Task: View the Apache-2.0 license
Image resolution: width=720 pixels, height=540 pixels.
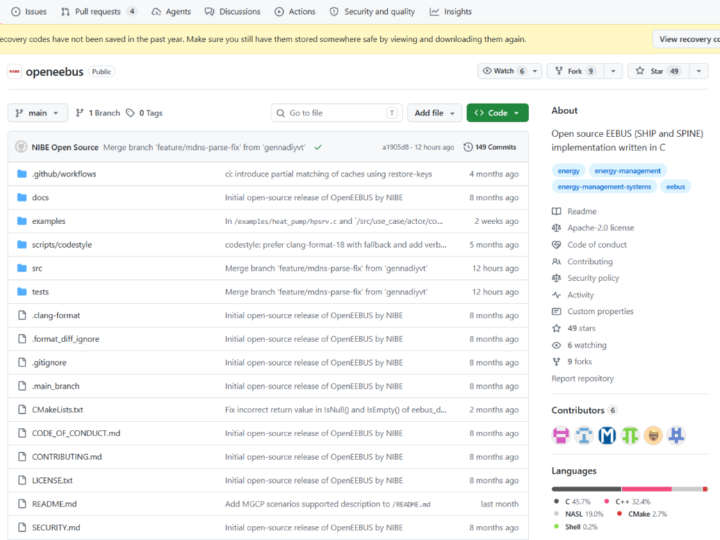Action: 593,228
